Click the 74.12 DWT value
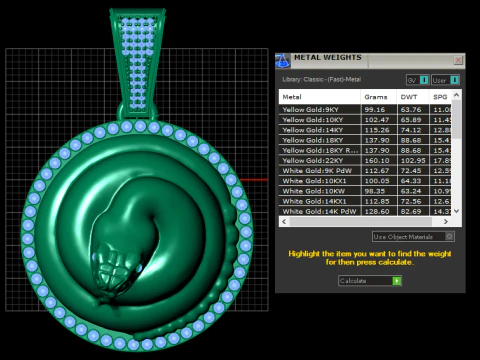This screenshot has height=360, width=480. click(411, 130)
